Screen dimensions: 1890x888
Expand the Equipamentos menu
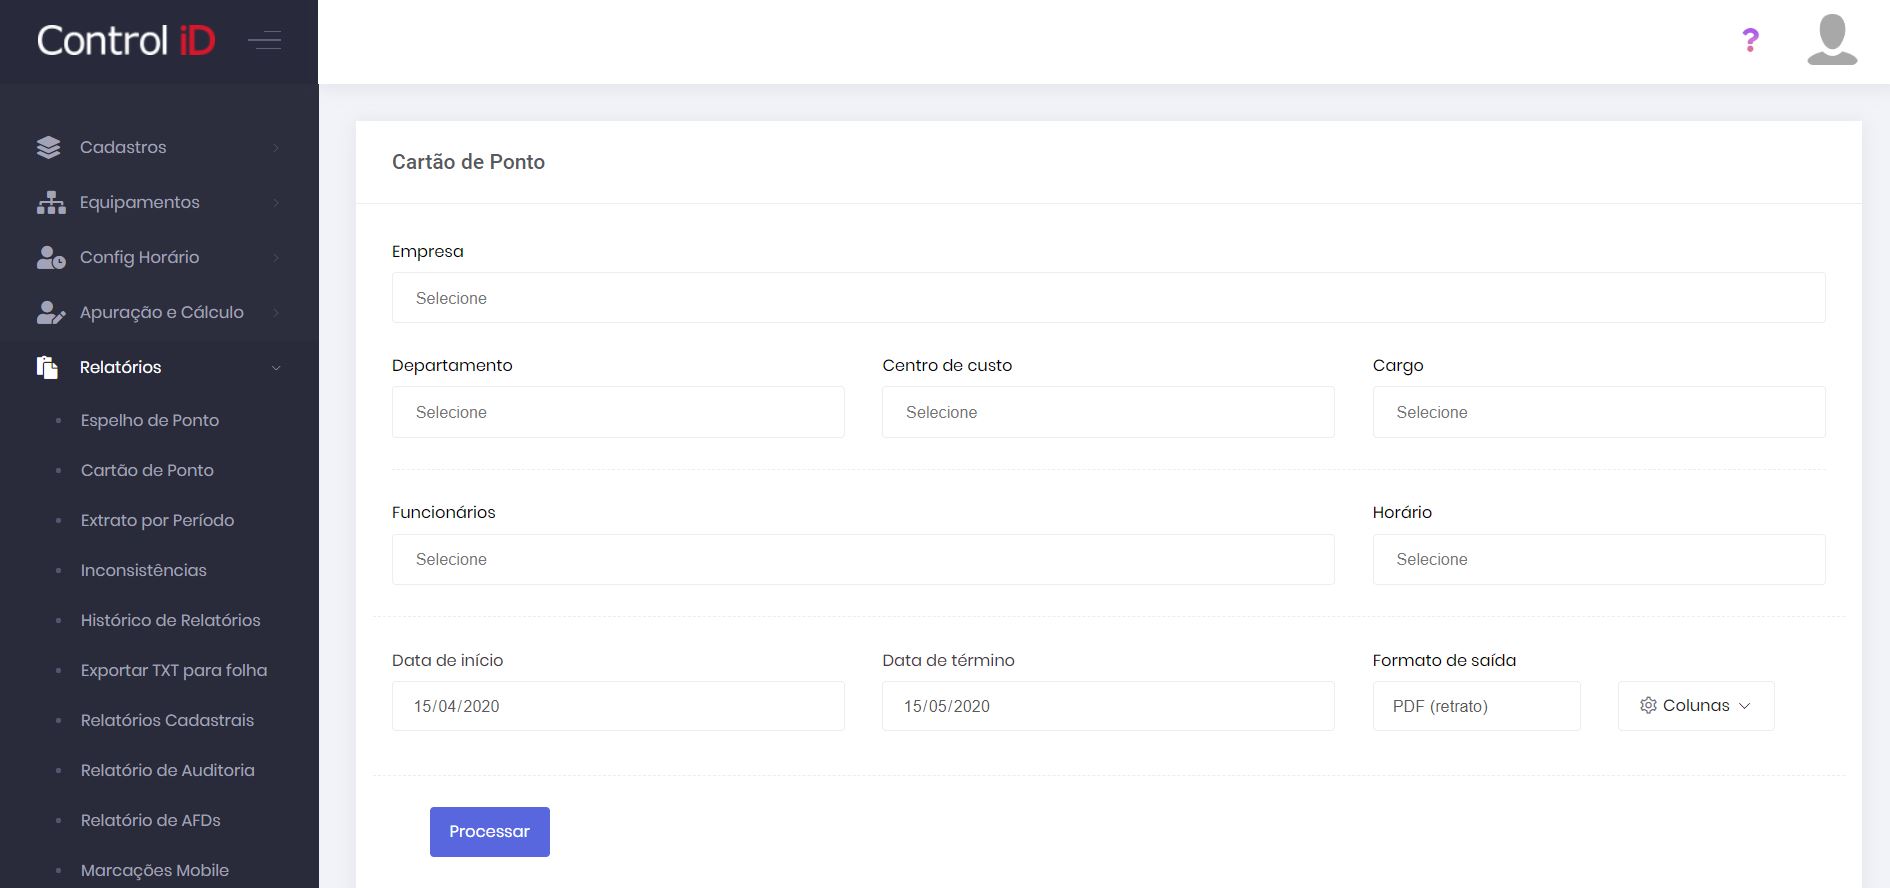pos(159,202)
